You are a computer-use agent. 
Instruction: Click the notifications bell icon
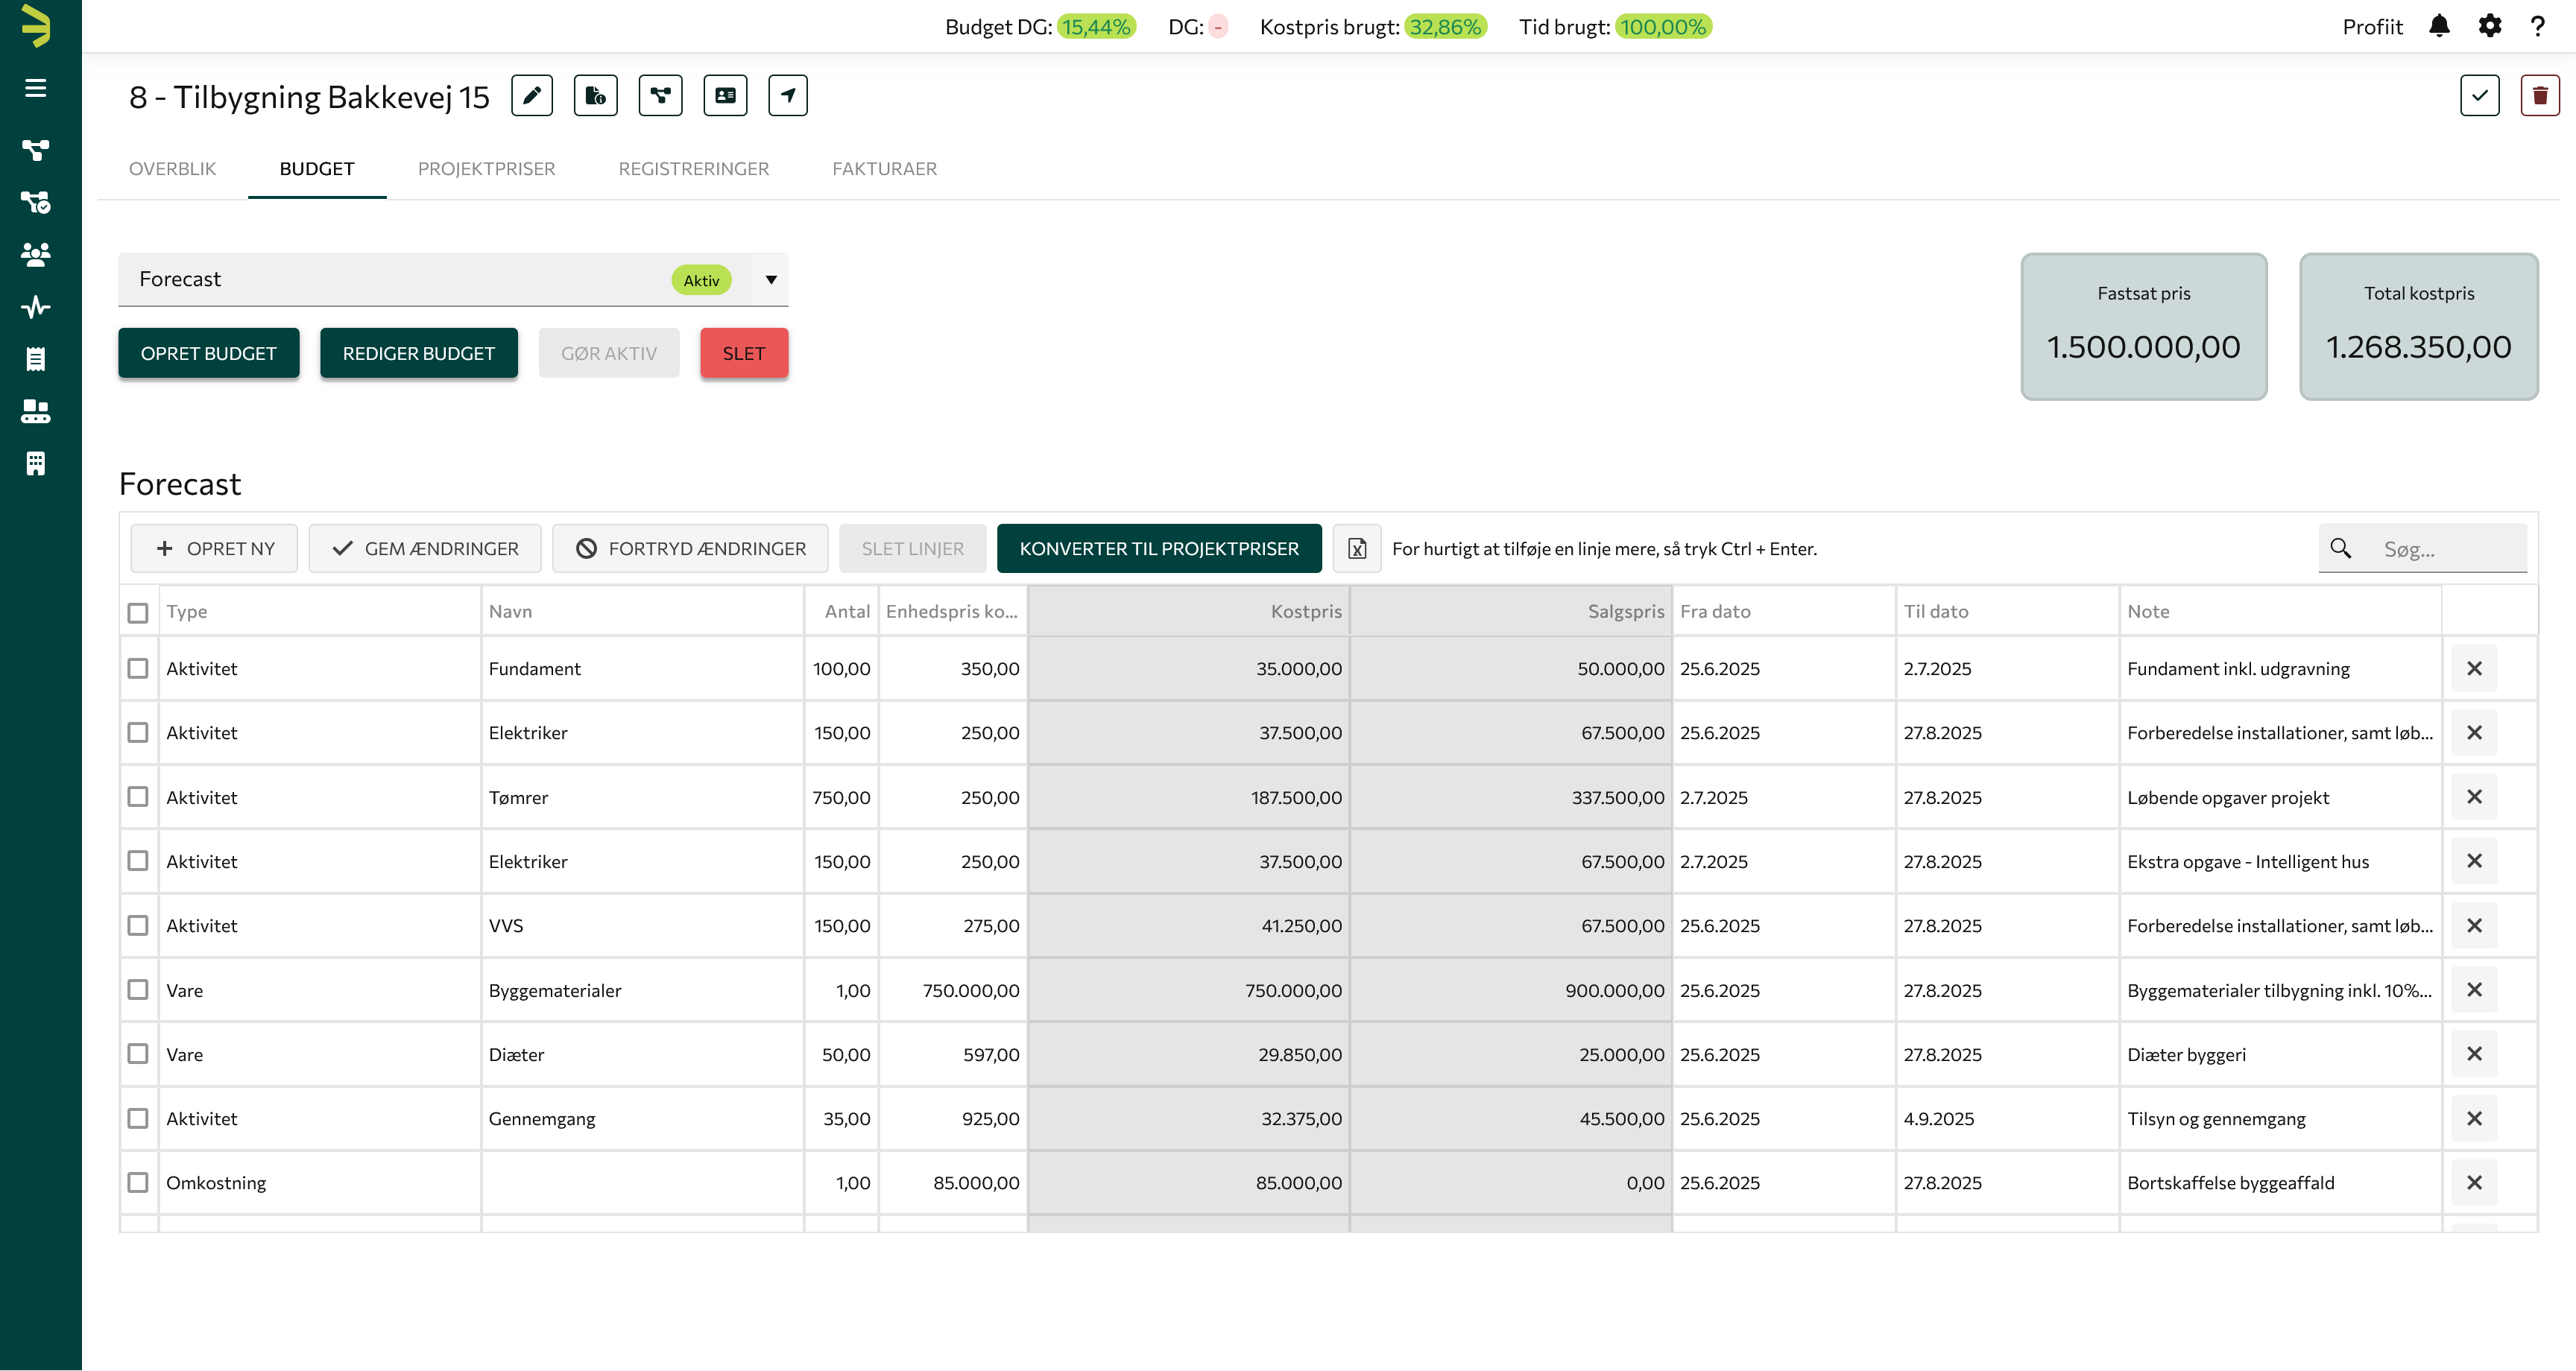click(2439, 27)
